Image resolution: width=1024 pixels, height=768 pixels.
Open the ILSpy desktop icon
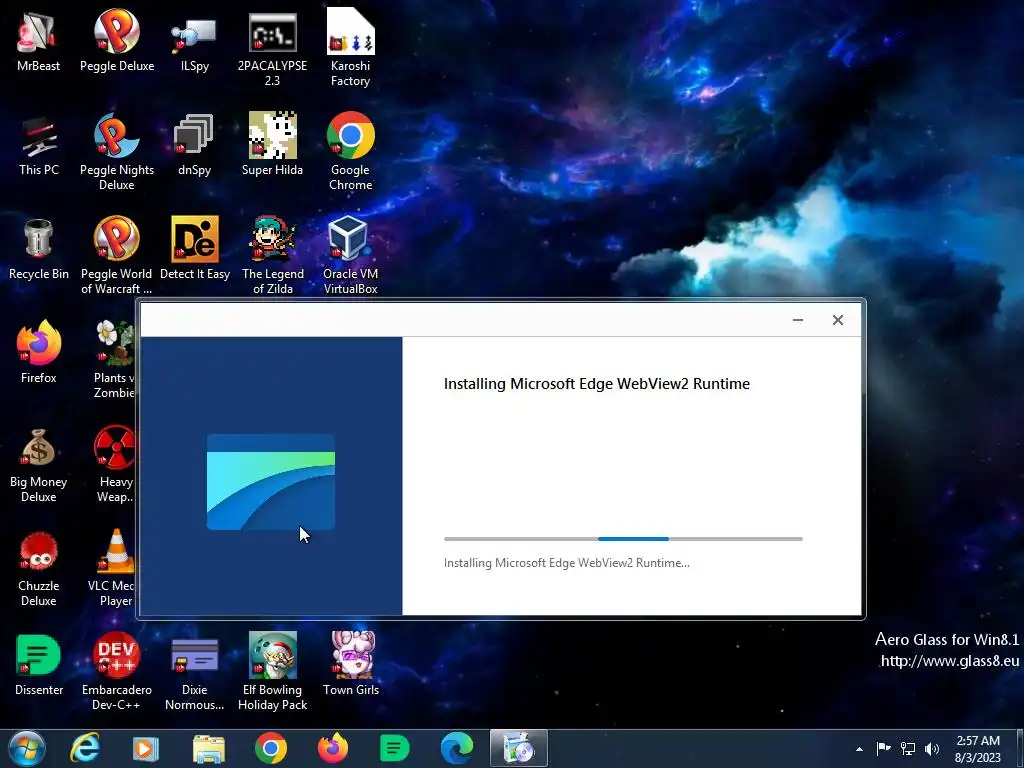(195, 40)
